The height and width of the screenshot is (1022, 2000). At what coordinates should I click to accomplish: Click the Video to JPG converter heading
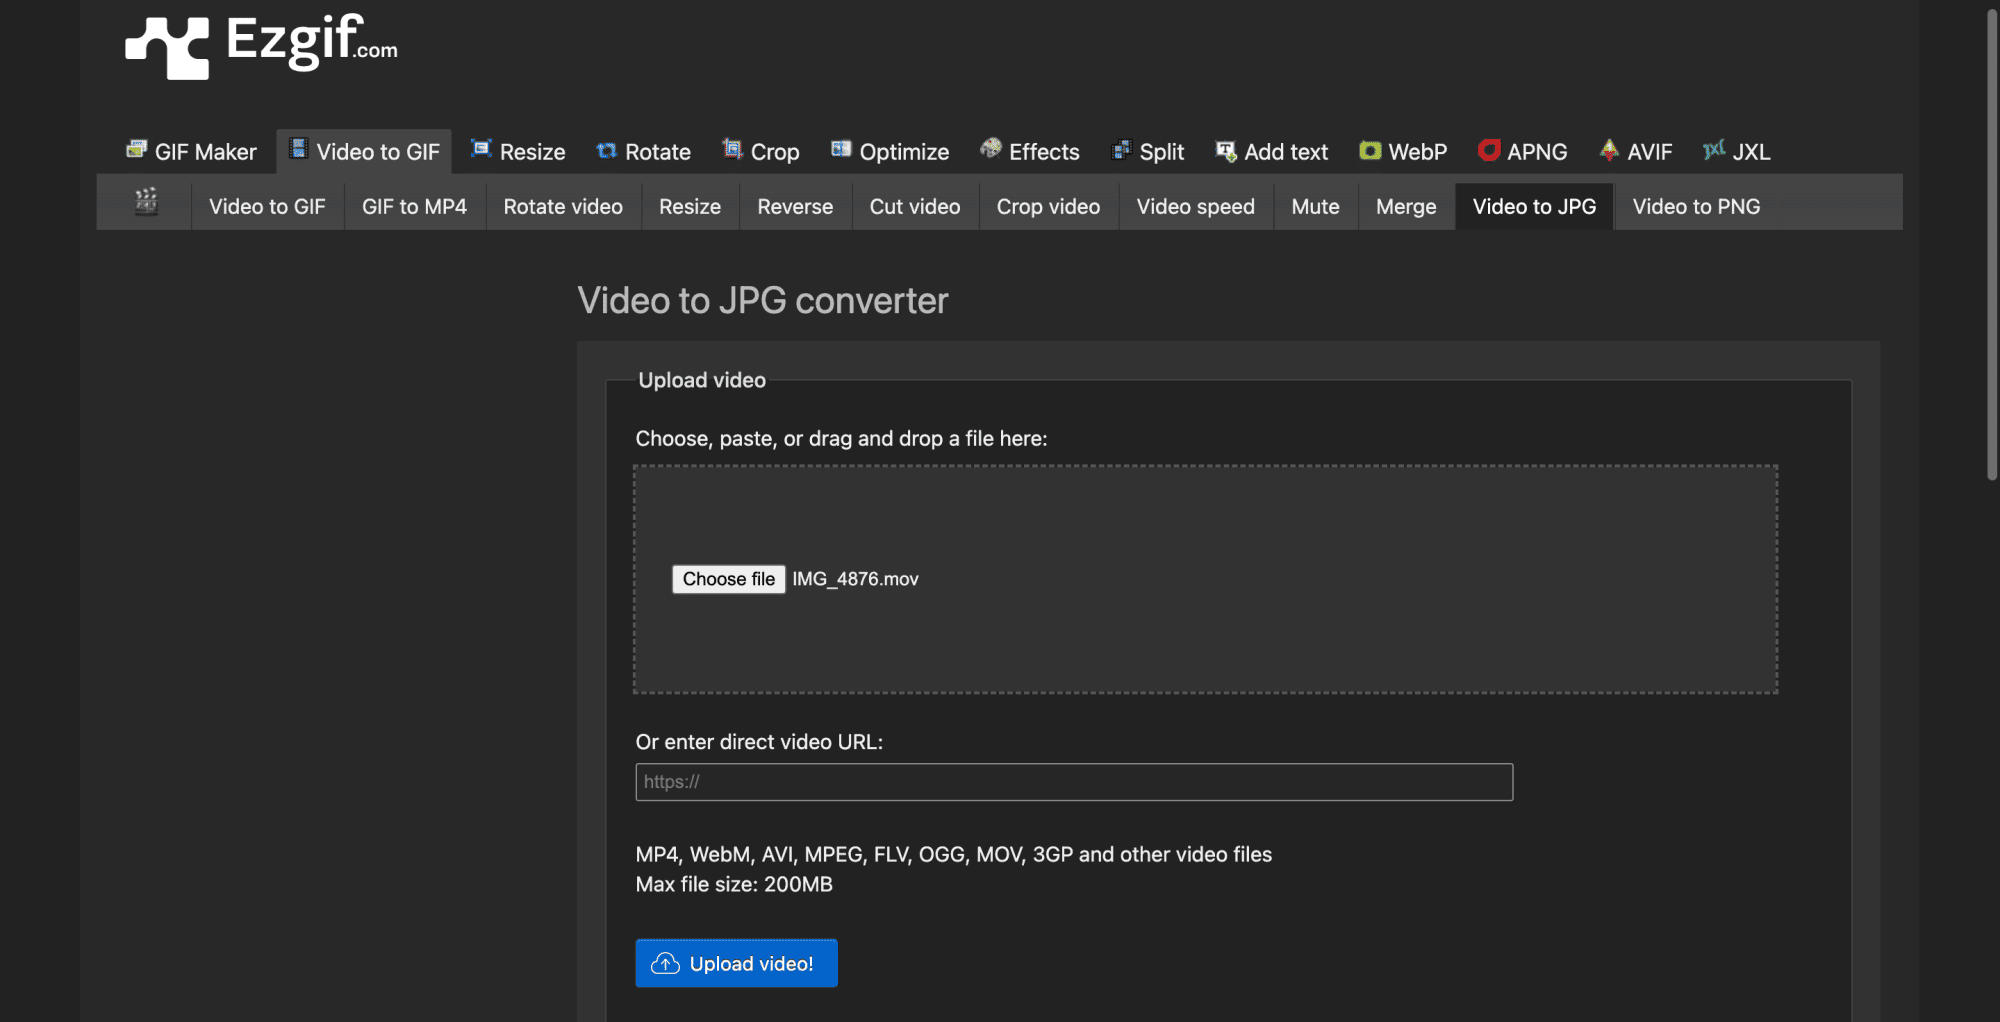point(763,301)
